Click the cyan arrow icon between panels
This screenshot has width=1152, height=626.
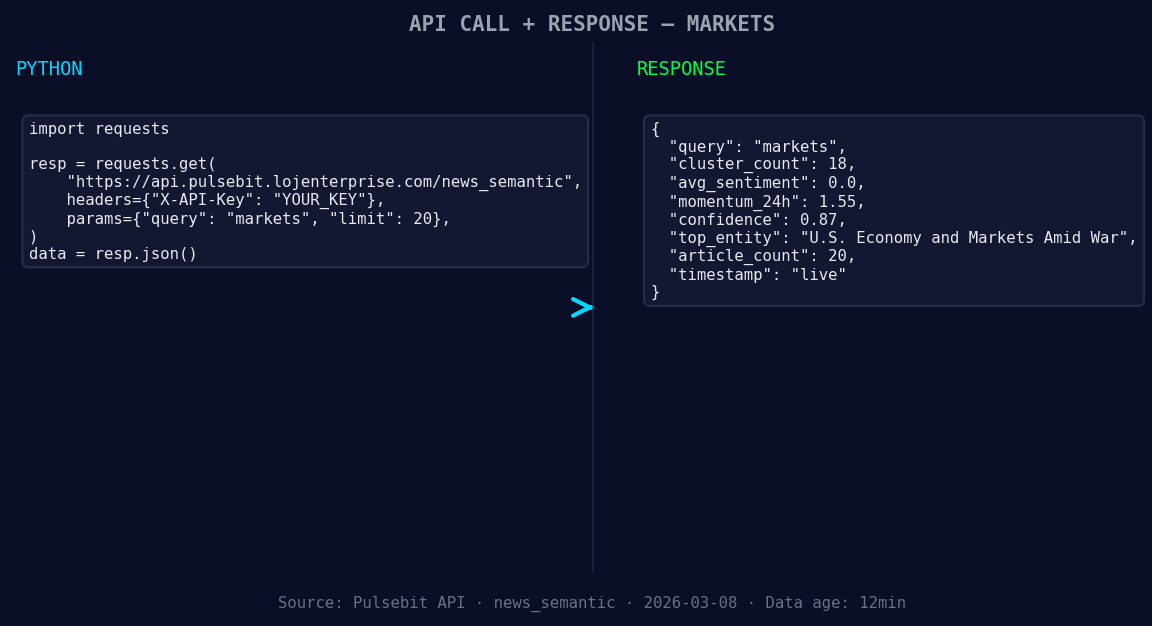(x=581, y=307)
